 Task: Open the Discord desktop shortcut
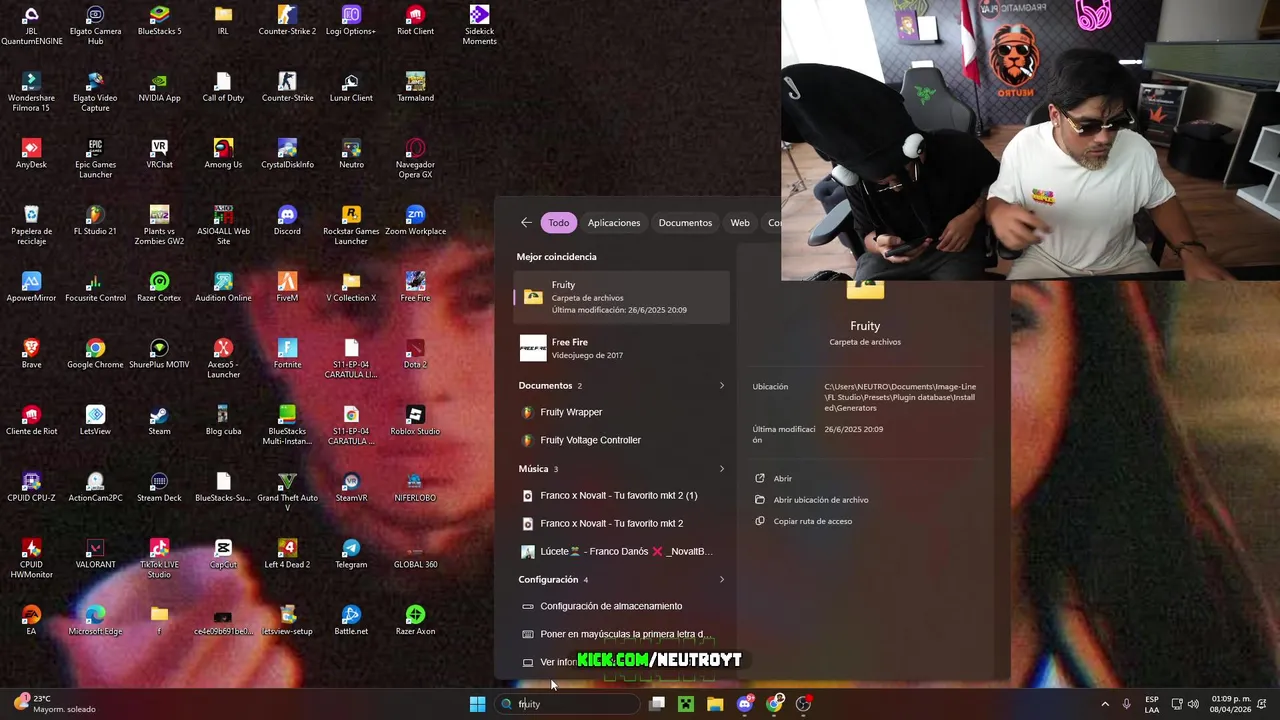click(287, 221)
